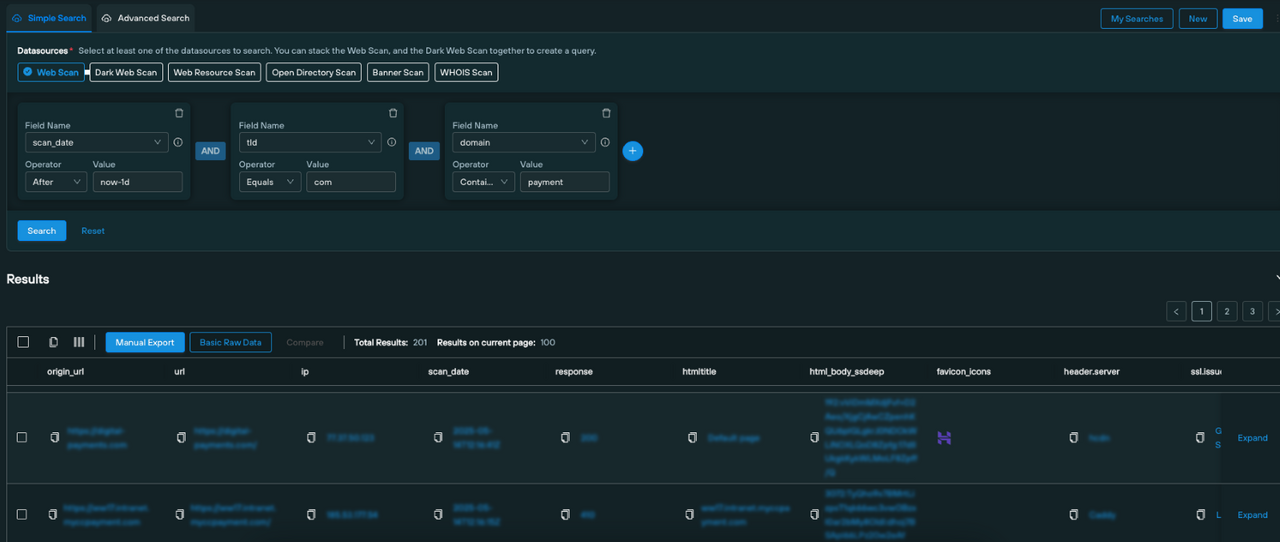Expand the second result row

(x=1252, y=515)
